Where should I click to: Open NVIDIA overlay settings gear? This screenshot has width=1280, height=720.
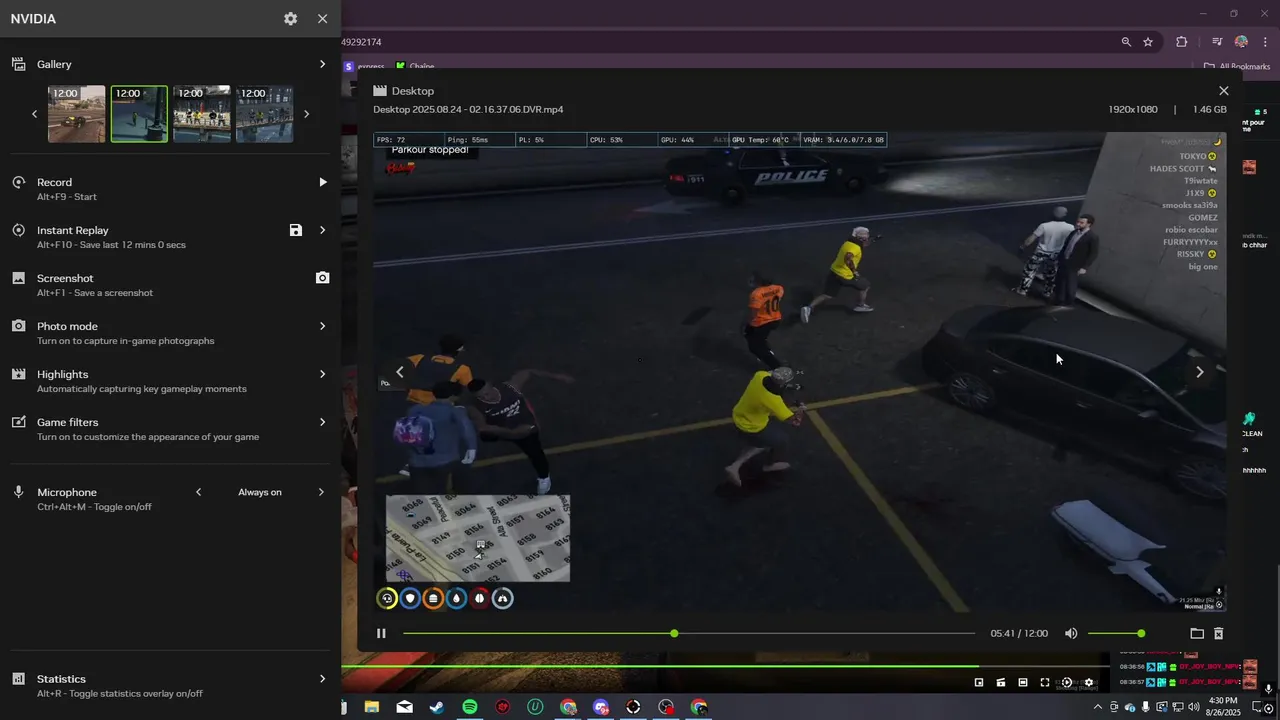click(x=290, y=19)
